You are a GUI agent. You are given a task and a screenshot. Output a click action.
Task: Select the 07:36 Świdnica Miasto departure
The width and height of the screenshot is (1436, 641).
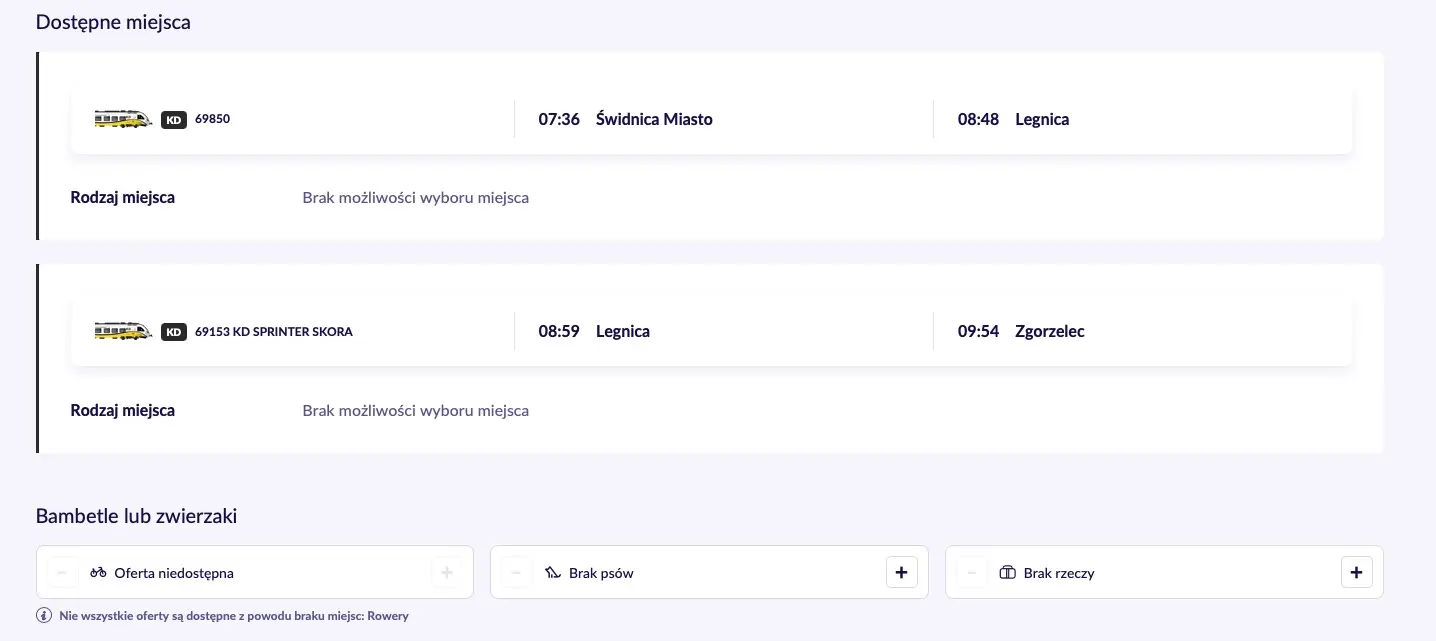625,119
